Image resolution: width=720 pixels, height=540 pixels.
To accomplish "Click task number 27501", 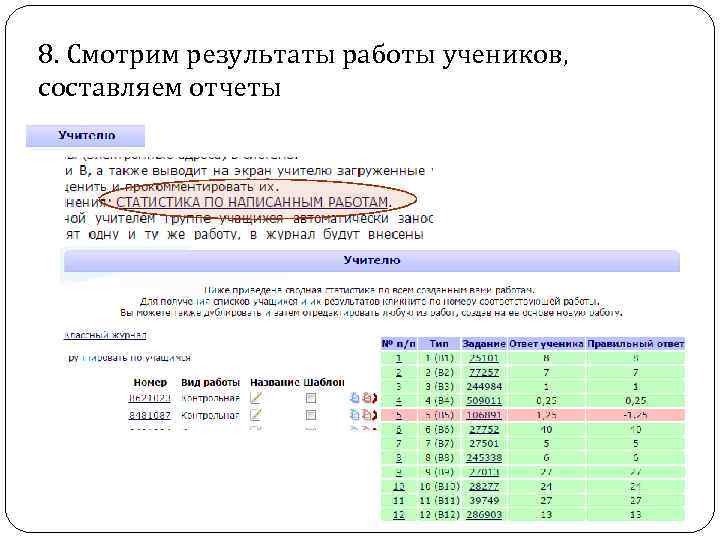I will coord(484,444).
